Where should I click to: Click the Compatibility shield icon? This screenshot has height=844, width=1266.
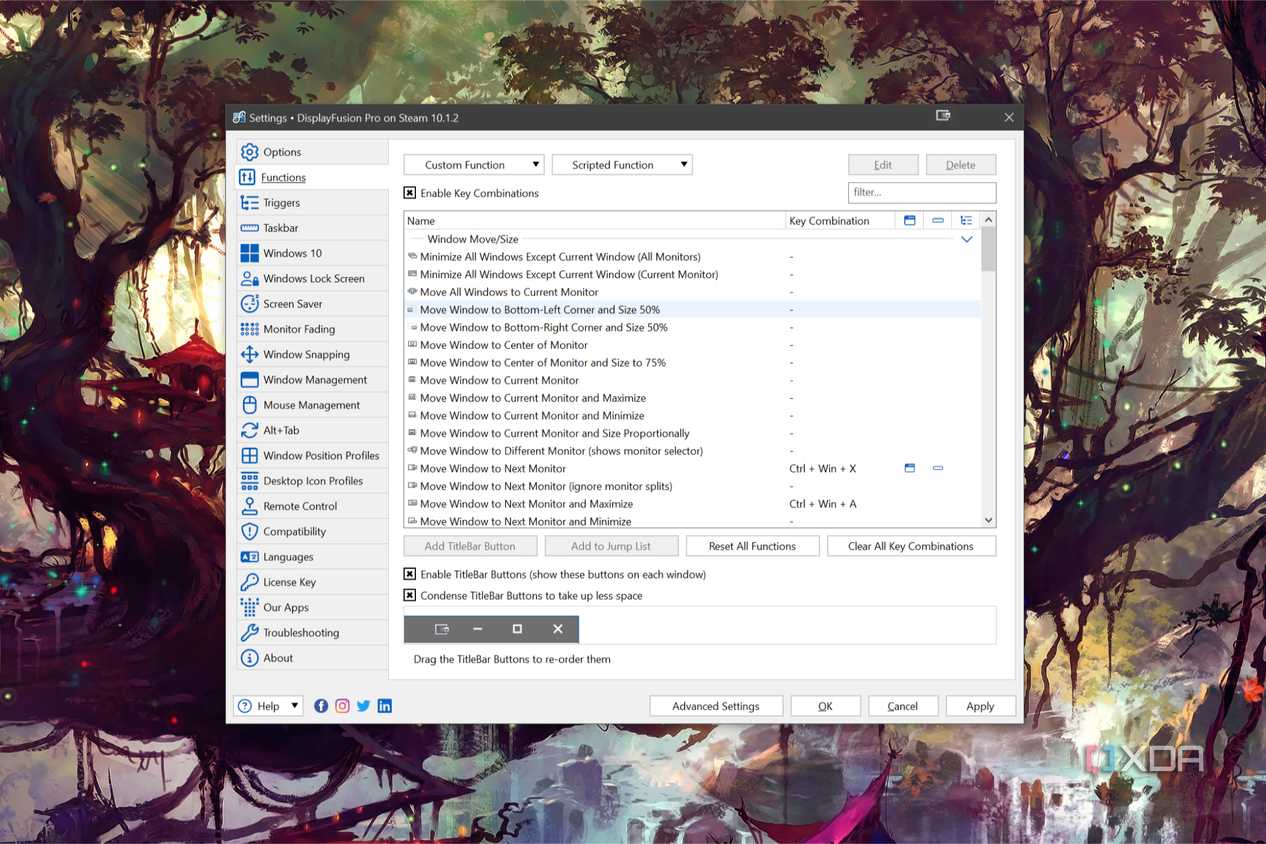coord(249,532)
